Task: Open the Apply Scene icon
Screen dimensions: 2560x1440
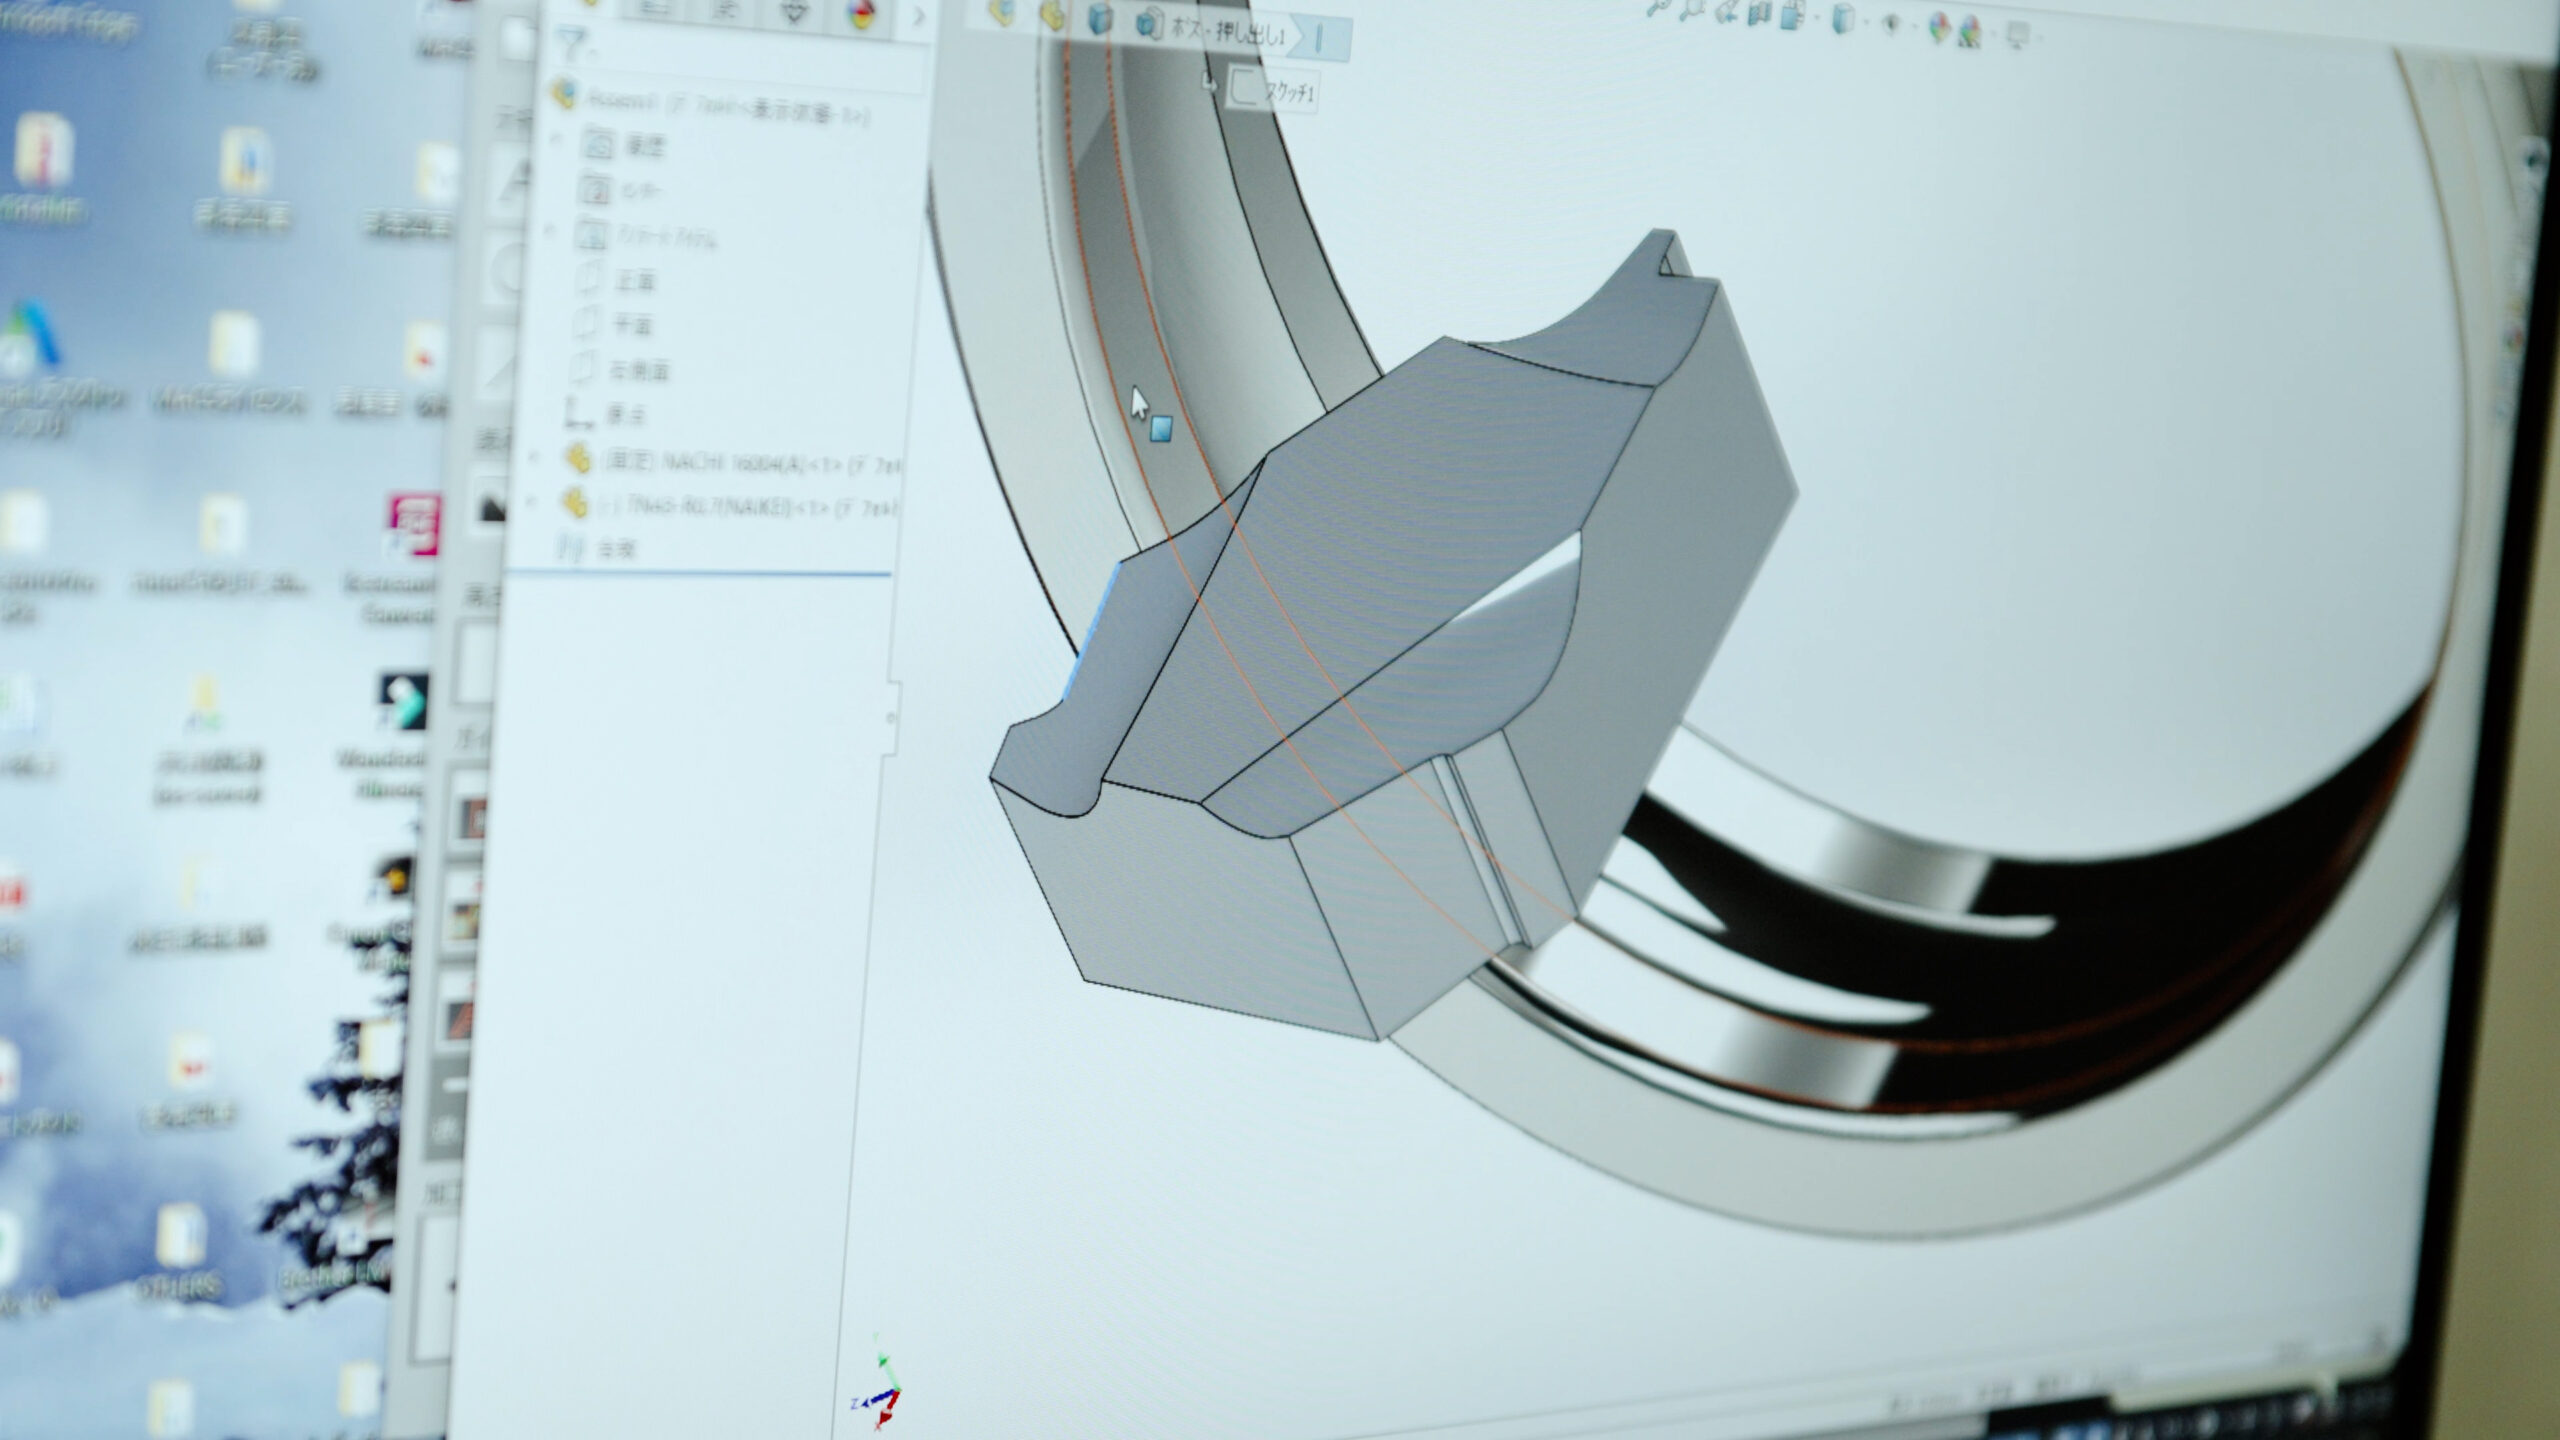Action: pyautogui.click(x=1970, y=32)
